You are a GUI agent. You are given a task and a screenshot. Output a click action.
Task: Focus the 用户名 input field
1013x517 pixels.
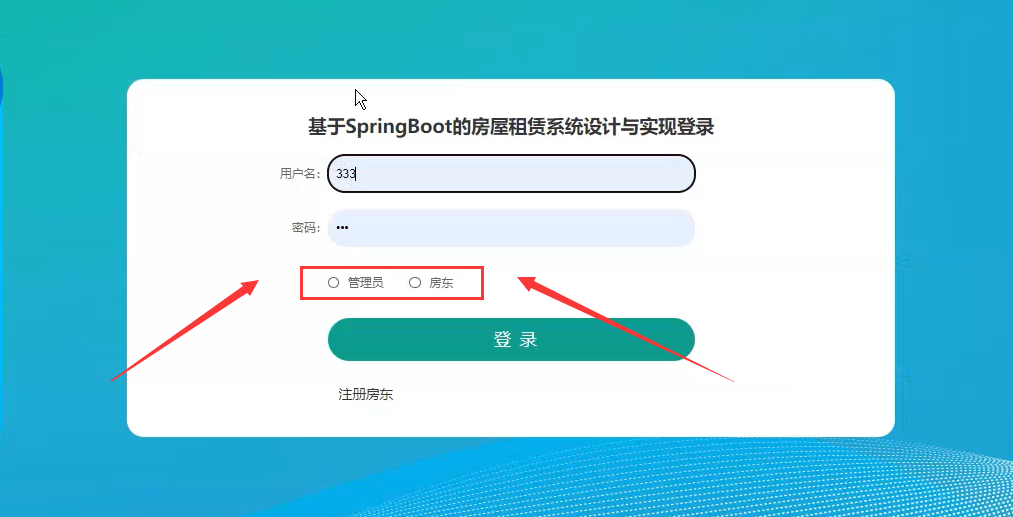tap(511, 174)
